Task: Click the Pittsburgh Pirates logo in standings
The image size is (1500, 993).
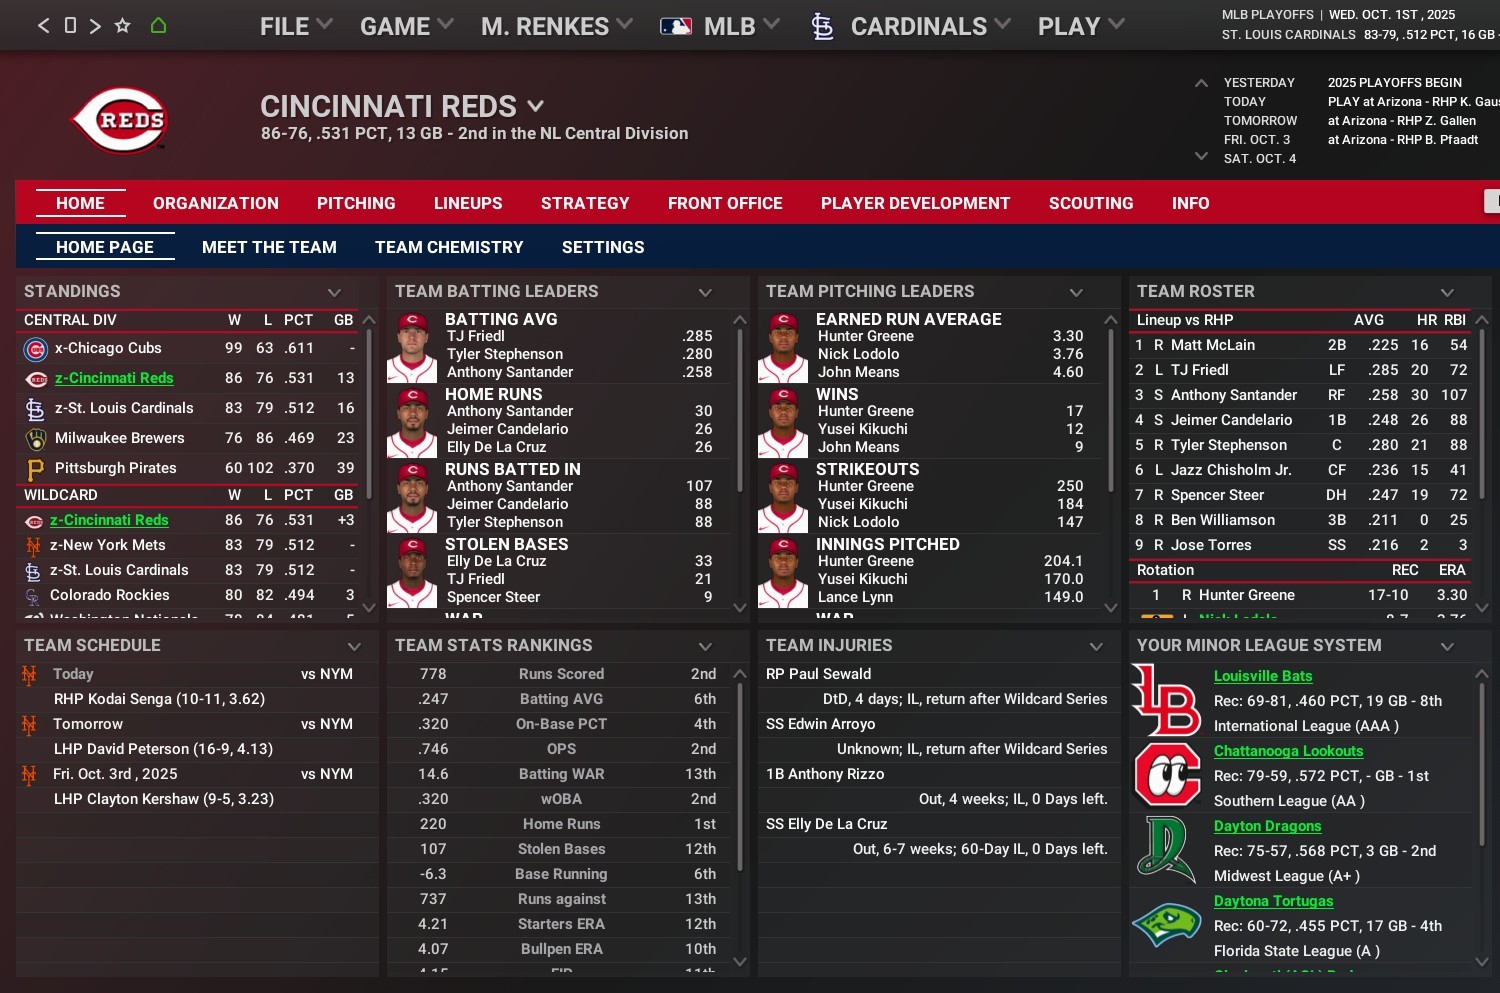Action: click(x=35, y=469)
